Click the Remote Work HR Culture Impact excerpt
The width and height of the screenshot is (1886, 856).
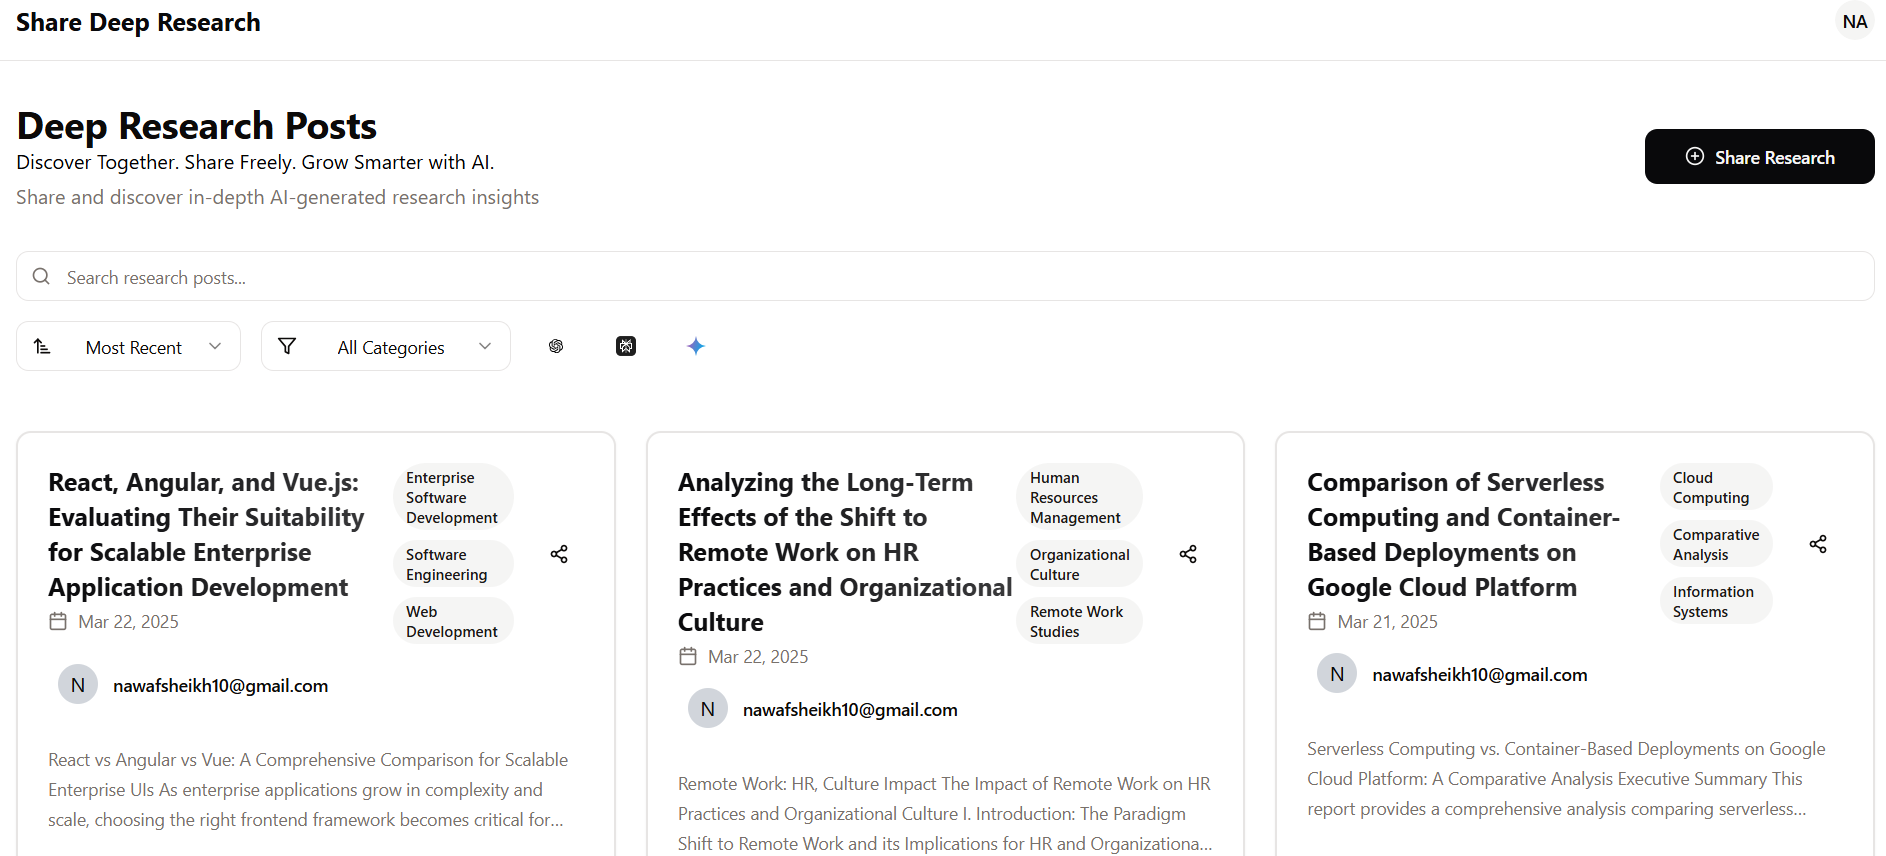tap(945, 813)
